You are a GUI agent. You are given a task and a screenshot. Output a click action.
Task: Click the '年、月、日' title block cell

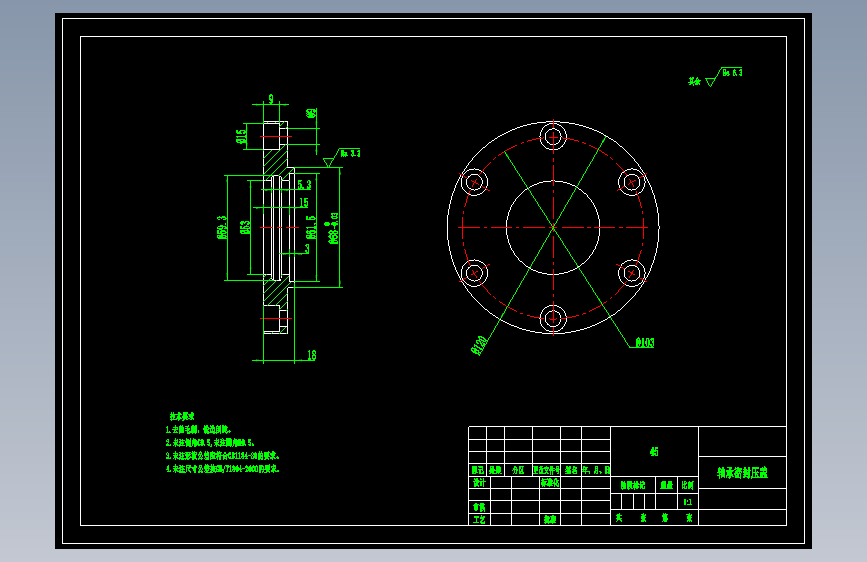coord(596,470)
